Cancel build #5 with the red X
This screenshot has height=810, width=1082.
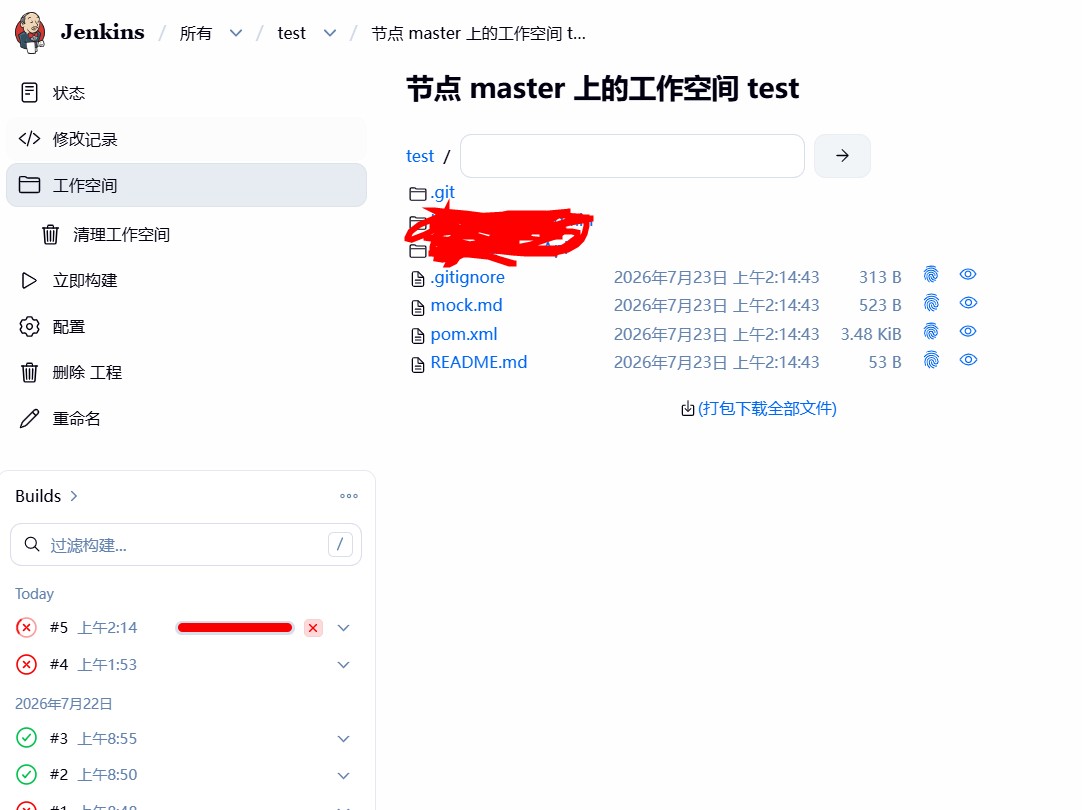313,628
